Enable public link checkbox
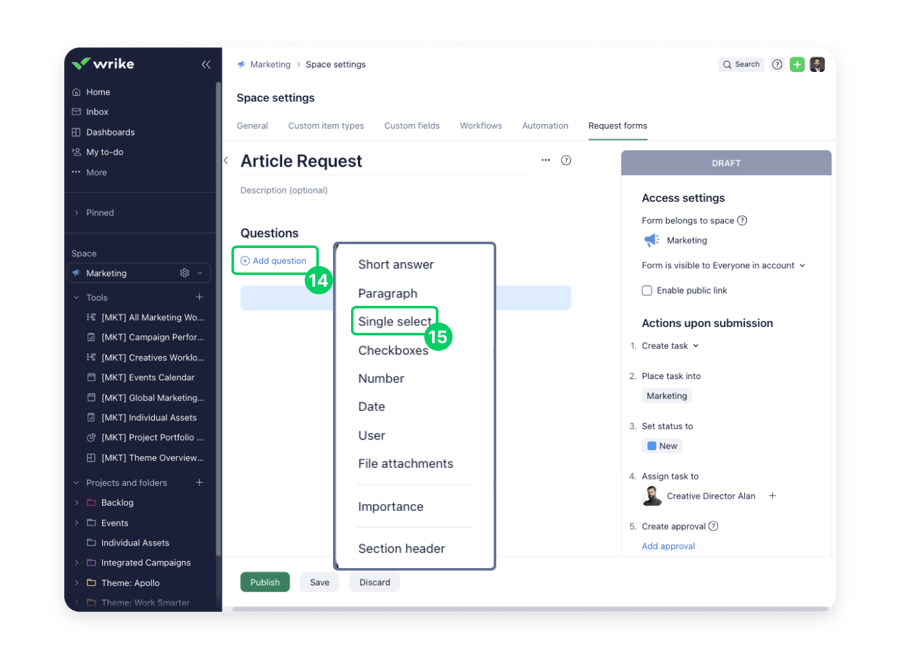 coord(647,290)
